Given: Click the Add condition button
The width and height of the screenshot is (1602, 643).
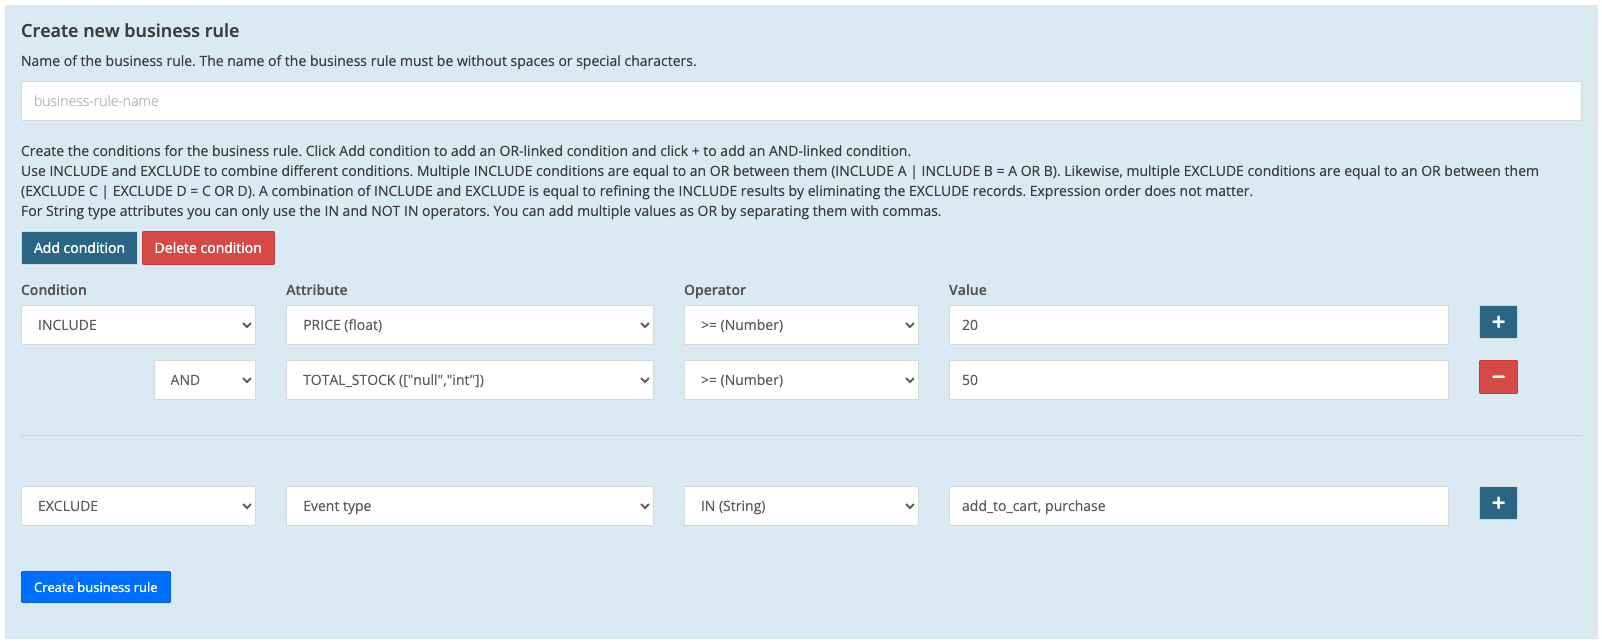Looking at the screenshot, I should (79, 248).
